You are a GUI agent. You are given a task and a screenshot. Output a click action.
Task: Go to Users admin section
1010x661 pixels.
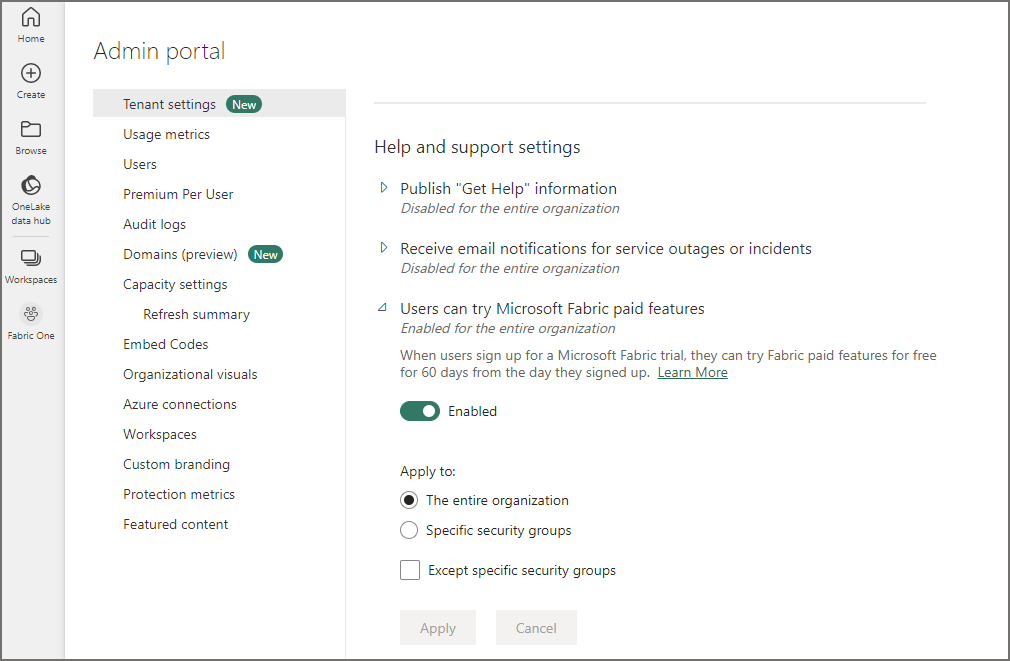click(140, 164)
